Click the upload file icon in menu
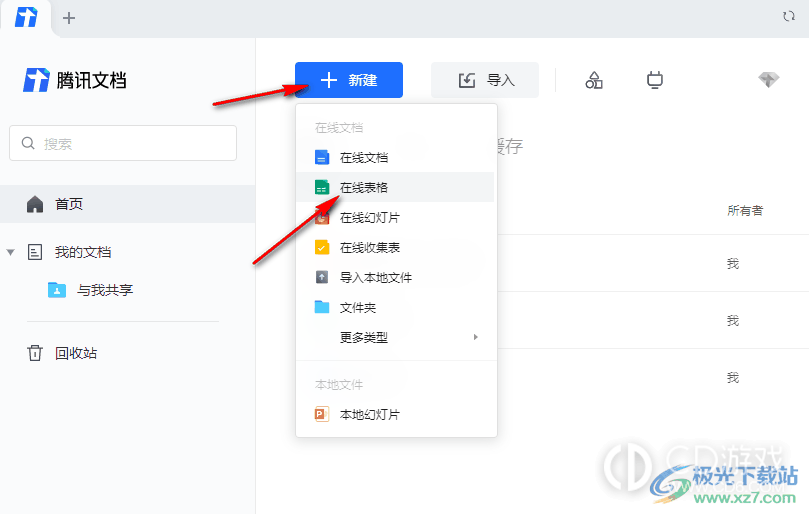 pyautogui.click(x=322, y=277)
